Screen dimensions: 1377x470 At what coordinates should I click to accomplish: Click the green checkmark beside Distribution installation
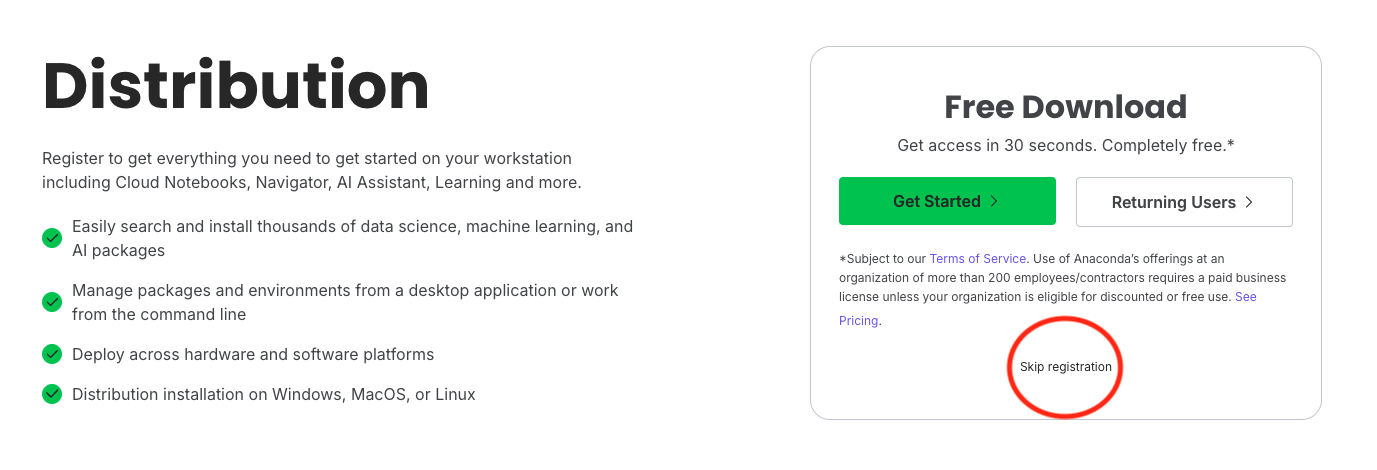coord(52,394)
